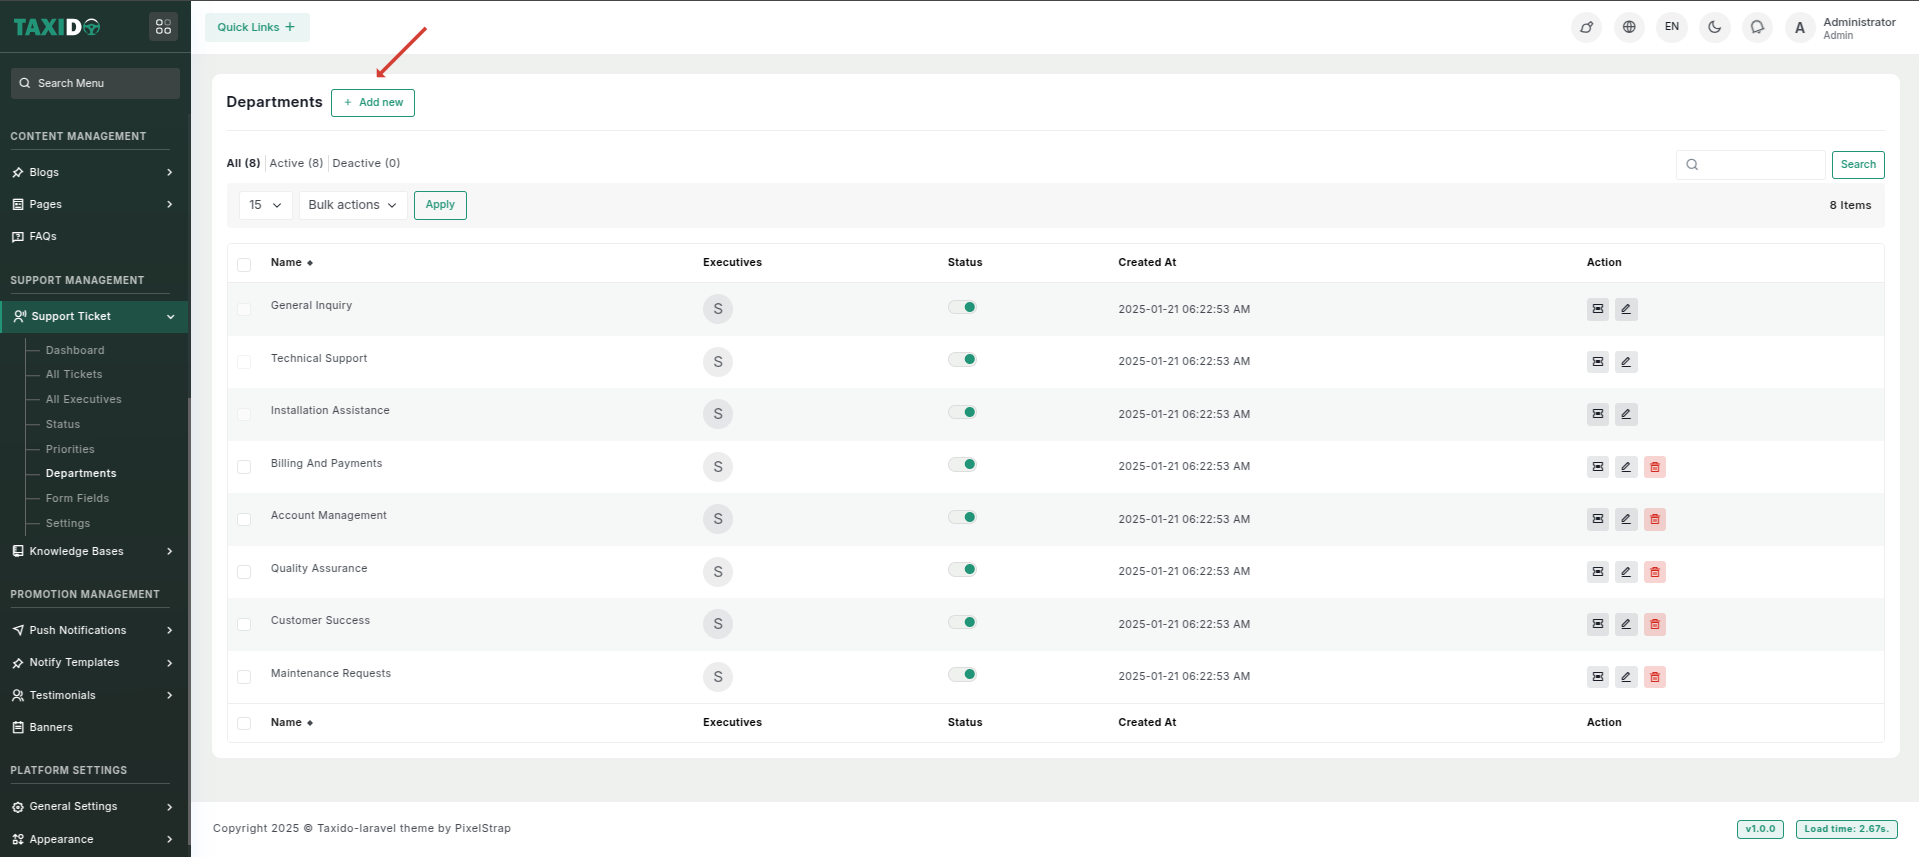Click the Add new department button
The height and width of the screenshot is (857, 1919).
pyautogui.click(x=373, y=102)
